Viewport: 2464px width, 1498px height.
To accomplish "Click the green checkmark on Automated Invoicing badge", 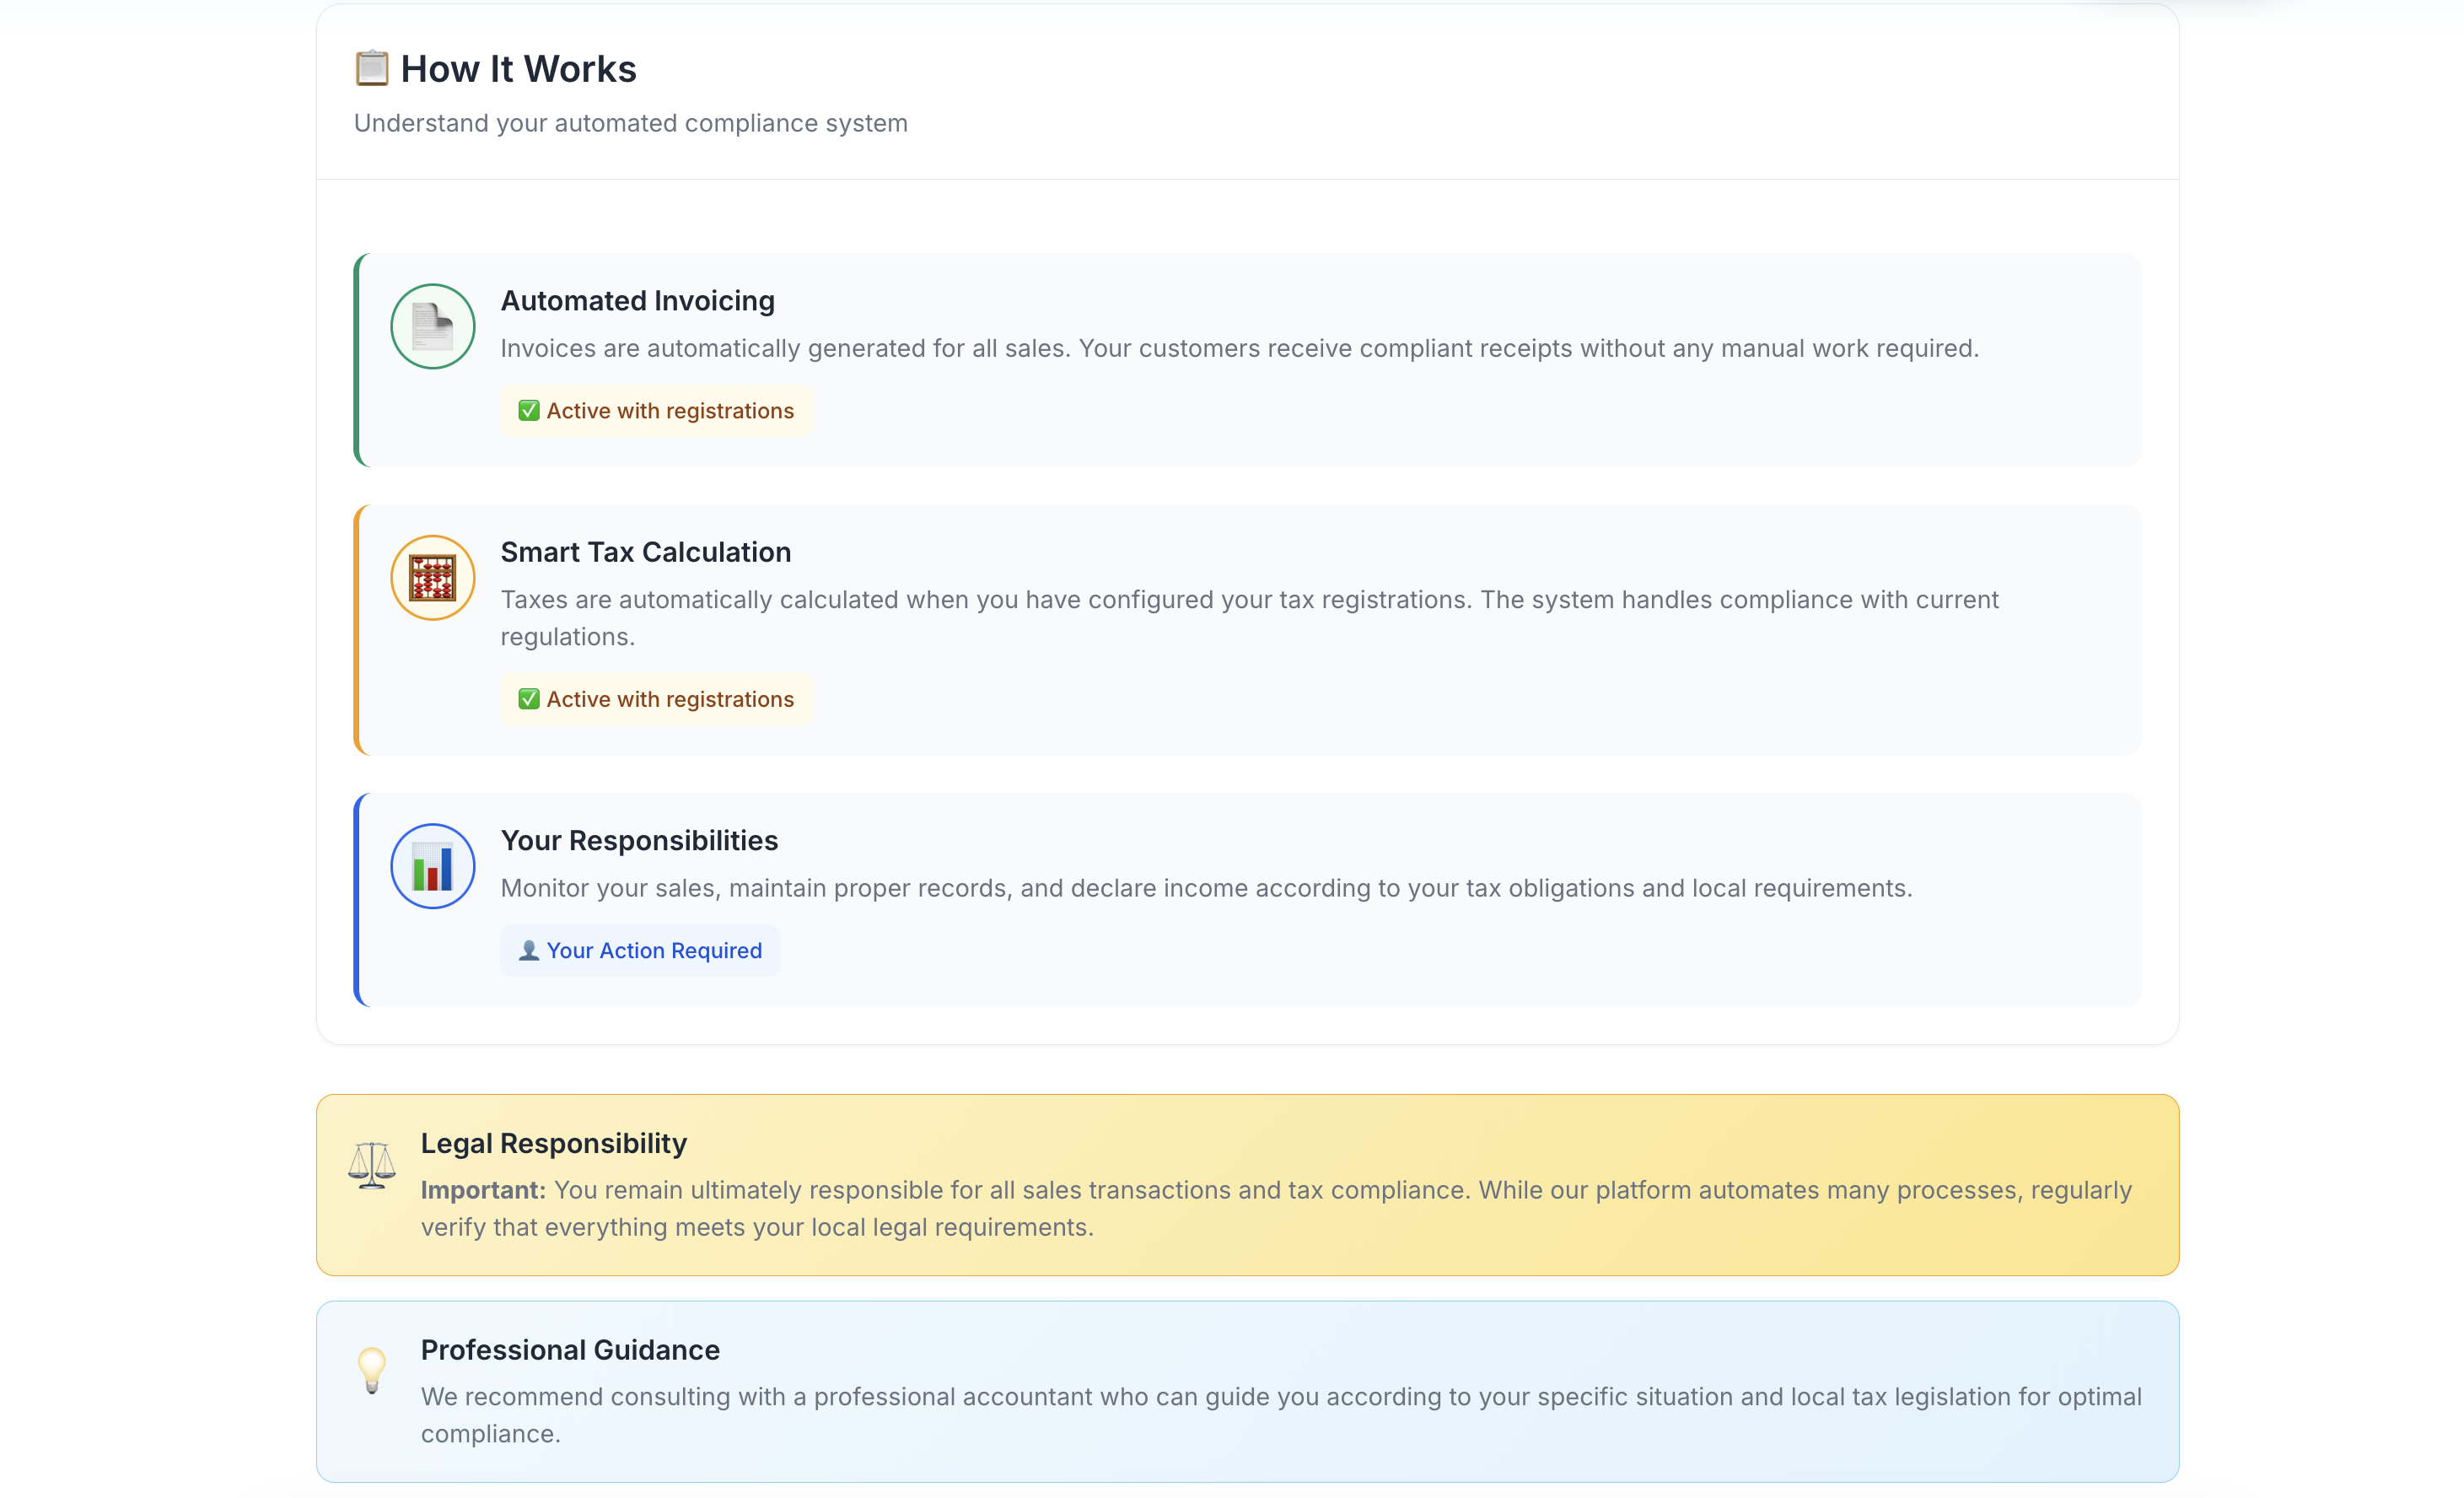I will pyautogui.click(x=529, y=410).
